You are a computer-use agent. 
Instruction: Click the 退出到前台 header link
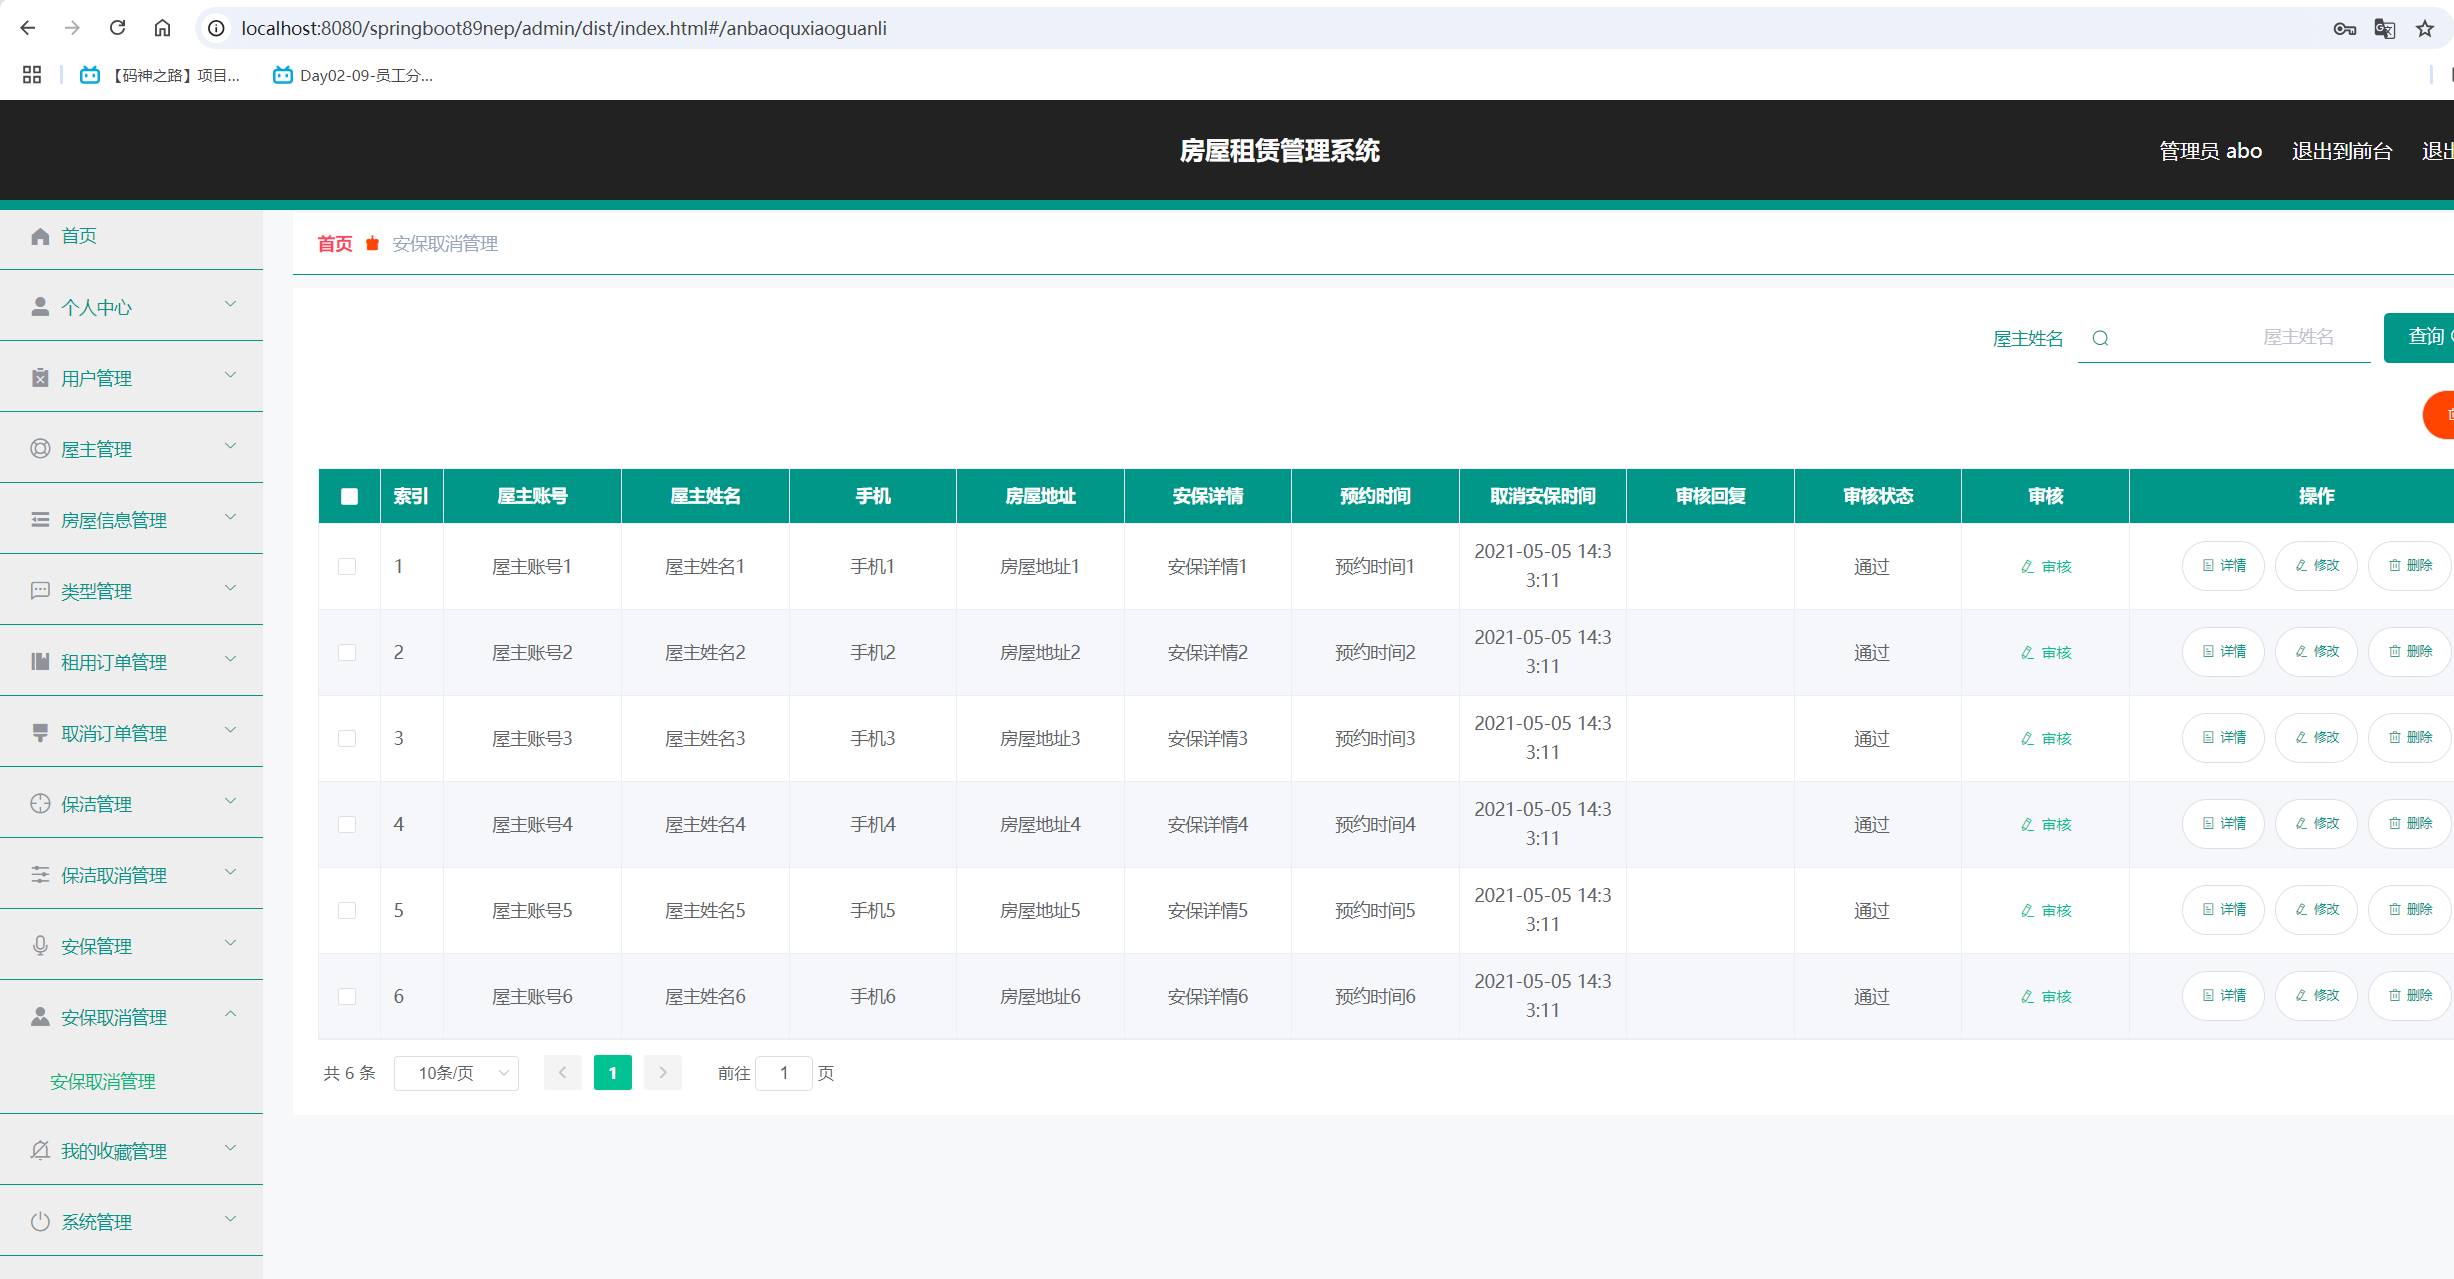(2341, 151)
